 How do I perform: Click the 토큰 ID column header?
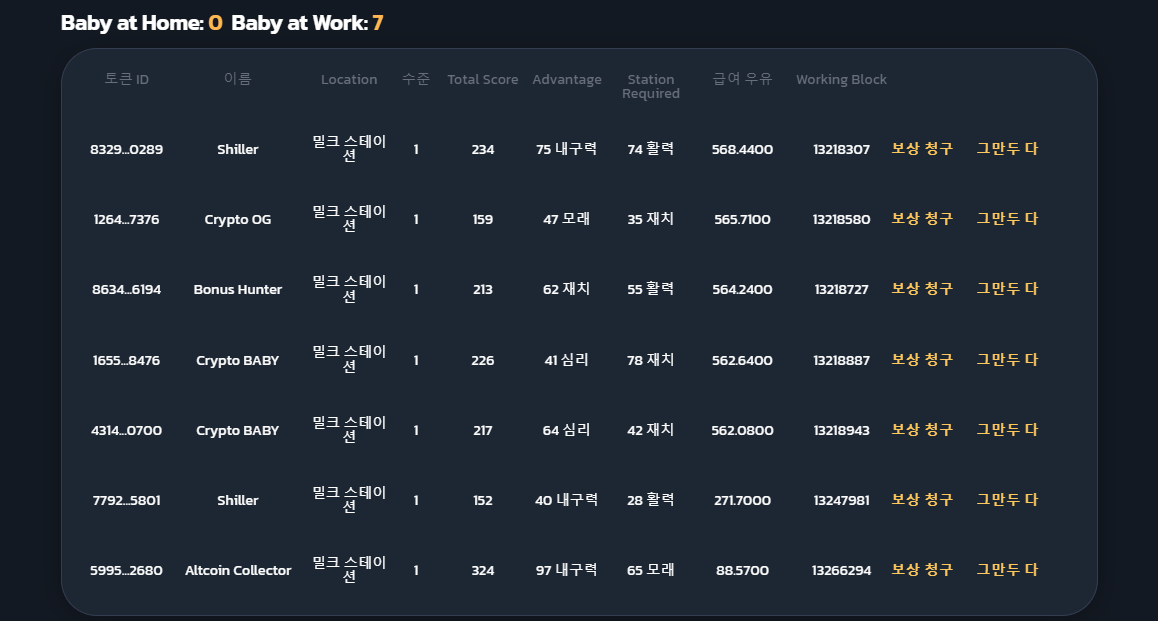coord(126,79)
